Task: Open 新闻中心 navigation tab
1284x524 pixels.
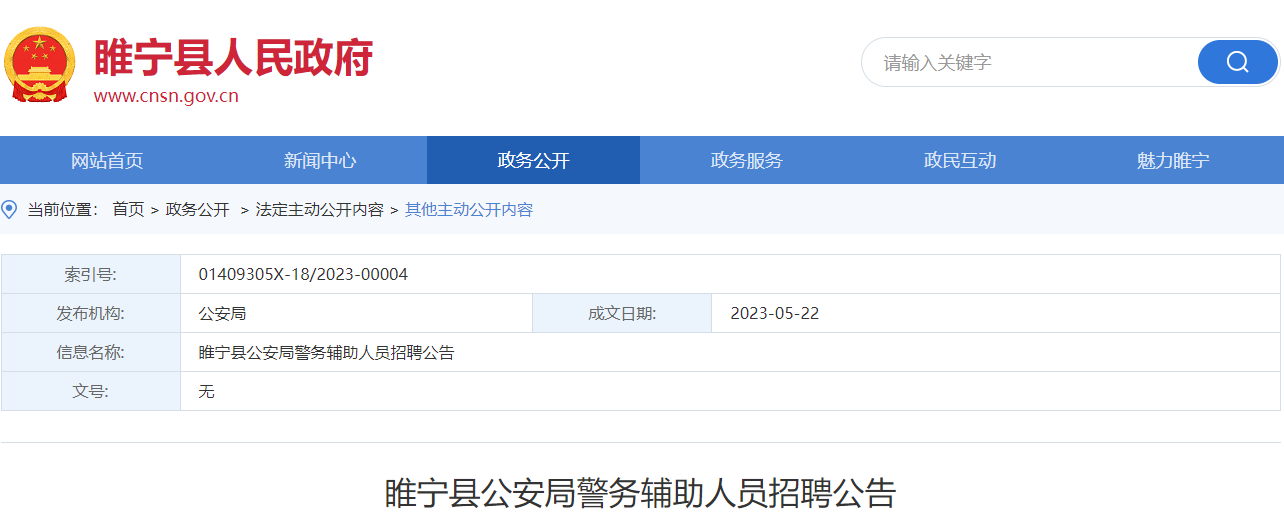Action: (320, 160)
